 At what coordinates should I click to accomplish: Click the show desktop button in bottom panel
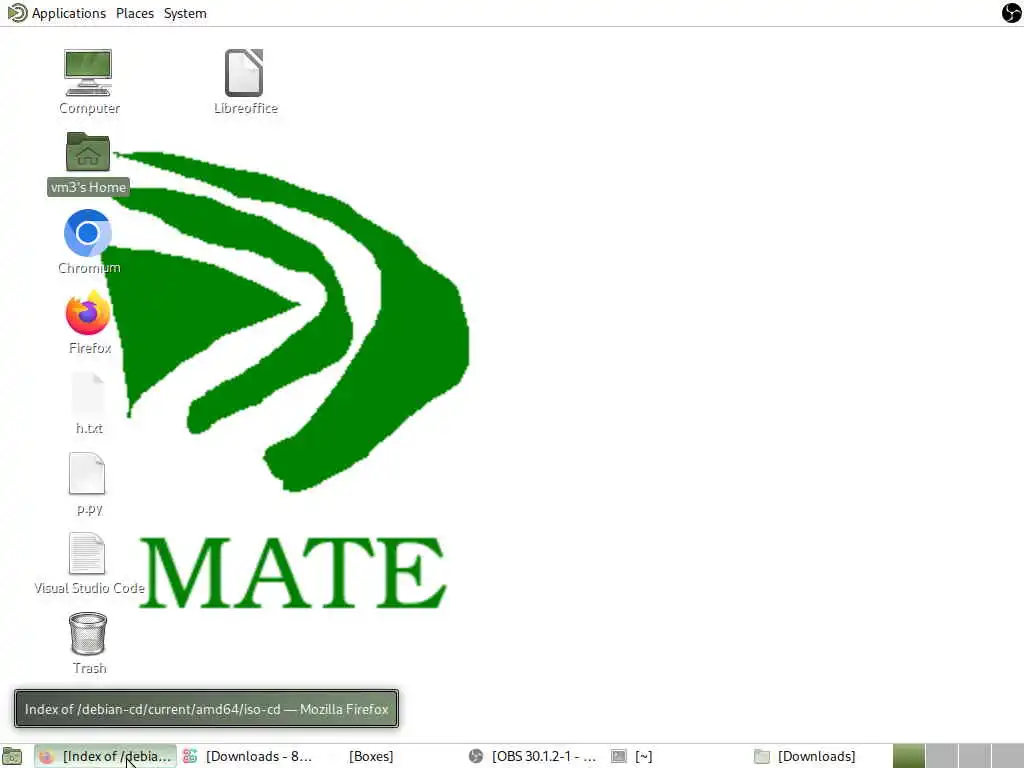coord(12,756)
